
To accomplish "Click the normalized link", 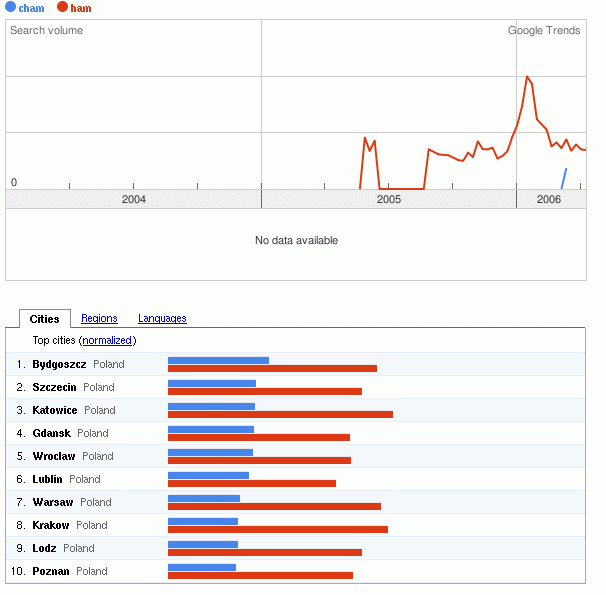I will 108,341.
